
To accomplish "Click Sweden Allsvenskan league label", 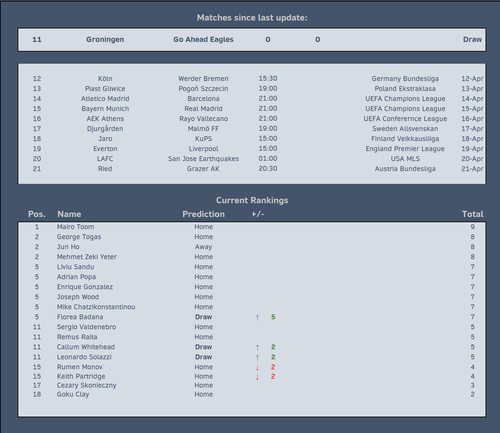I will click(x=405, y=129).
